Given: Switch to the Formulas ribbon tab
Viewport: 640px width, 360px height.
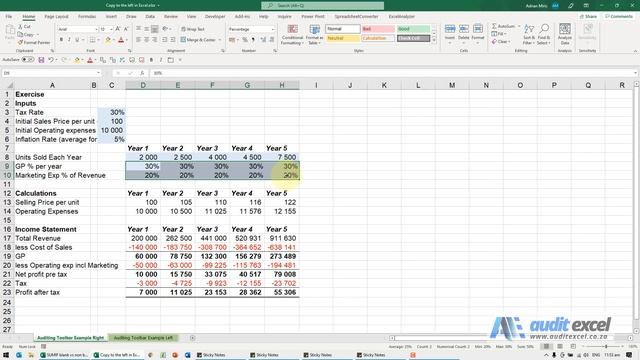Looking at the screenshot, I should [87, 17].
